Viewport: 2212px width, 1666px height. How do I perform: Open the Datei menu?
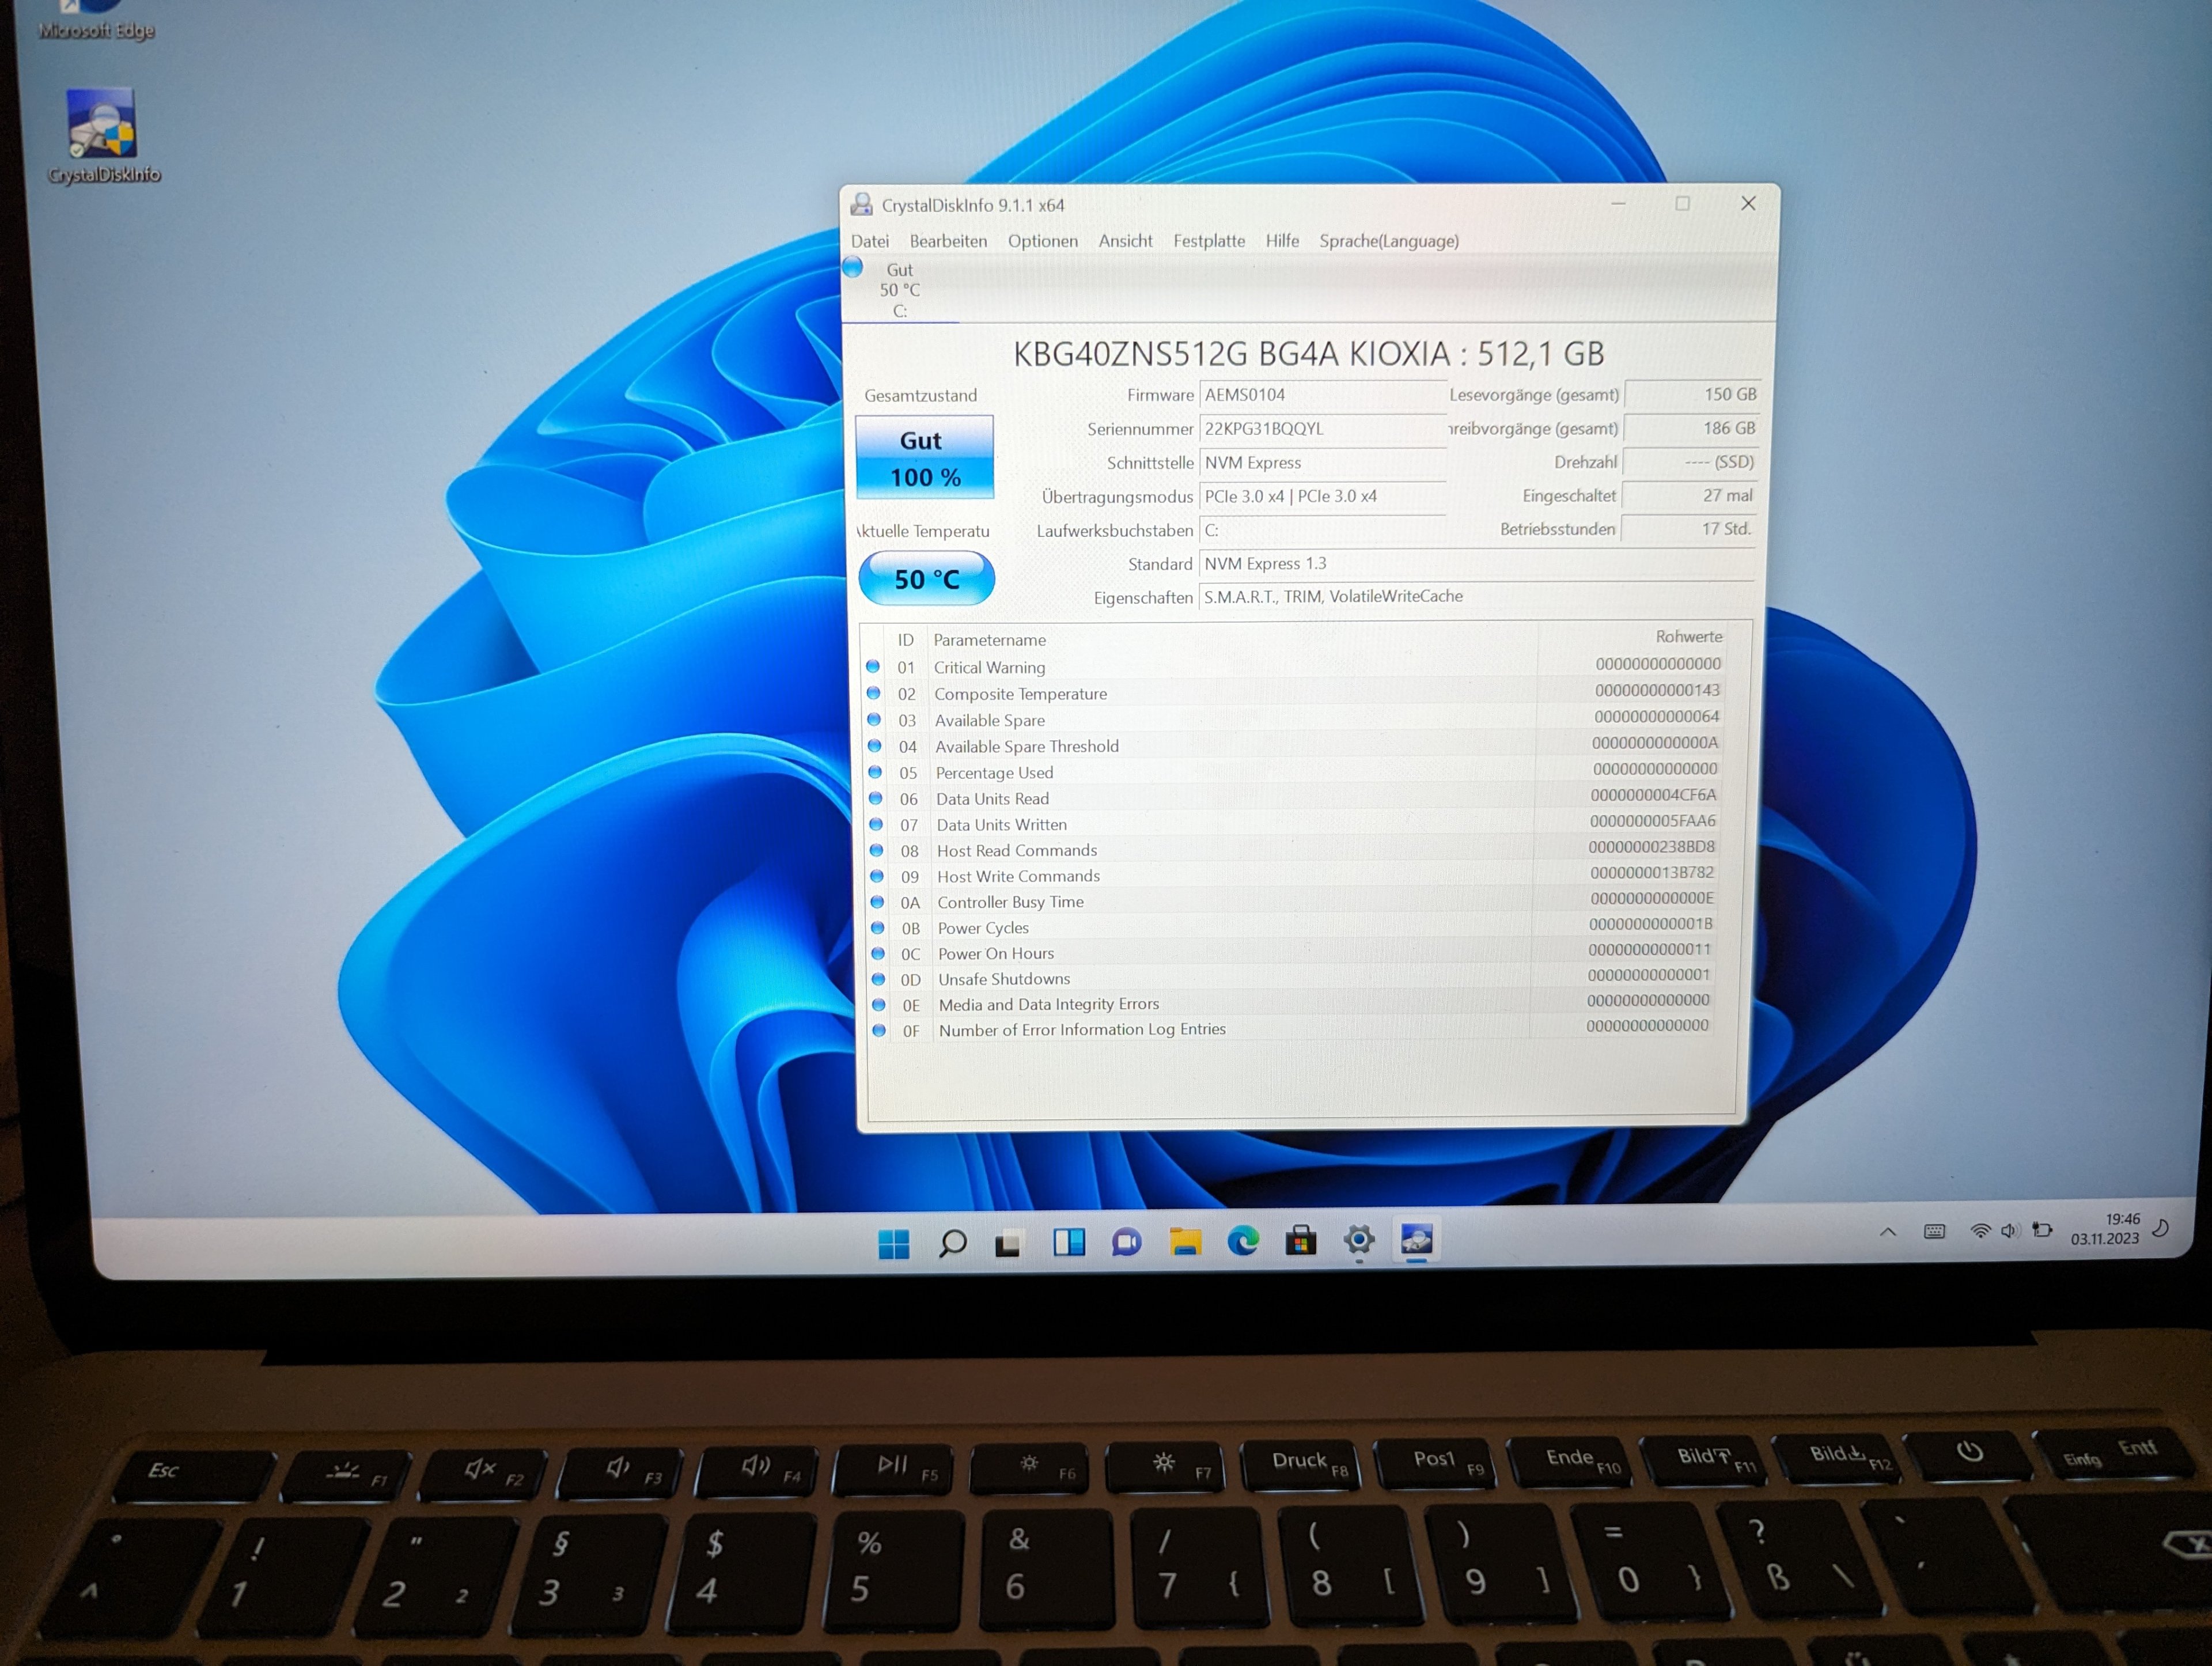869,241
